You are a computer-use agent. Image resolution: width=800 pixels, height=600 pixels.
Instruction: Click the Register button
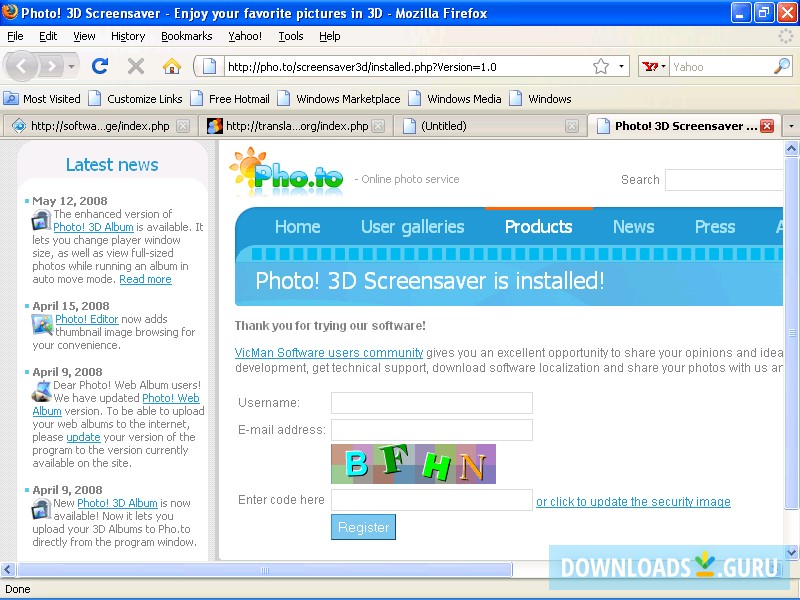[363, 527]
